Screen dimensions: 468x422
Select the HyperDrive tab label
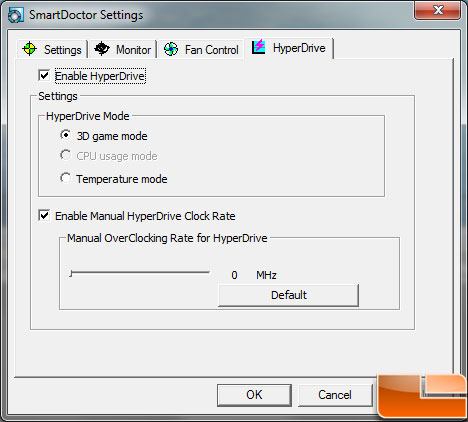(299, 48)
